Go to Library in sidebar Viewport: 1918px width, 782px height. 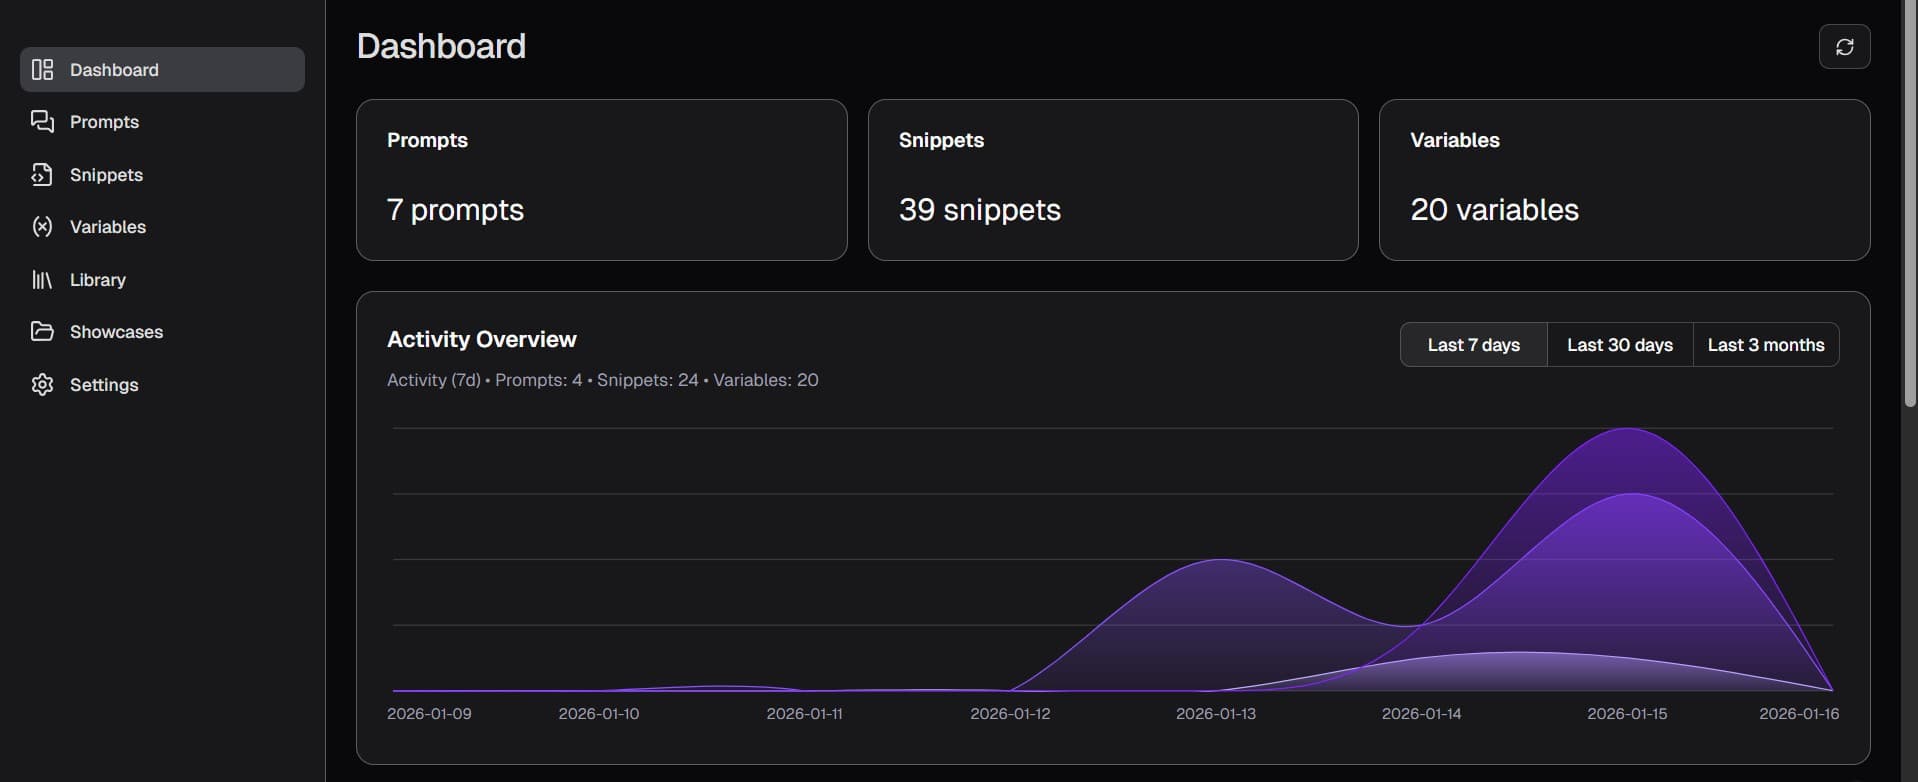pyautogui.click(x=98, y=280)
